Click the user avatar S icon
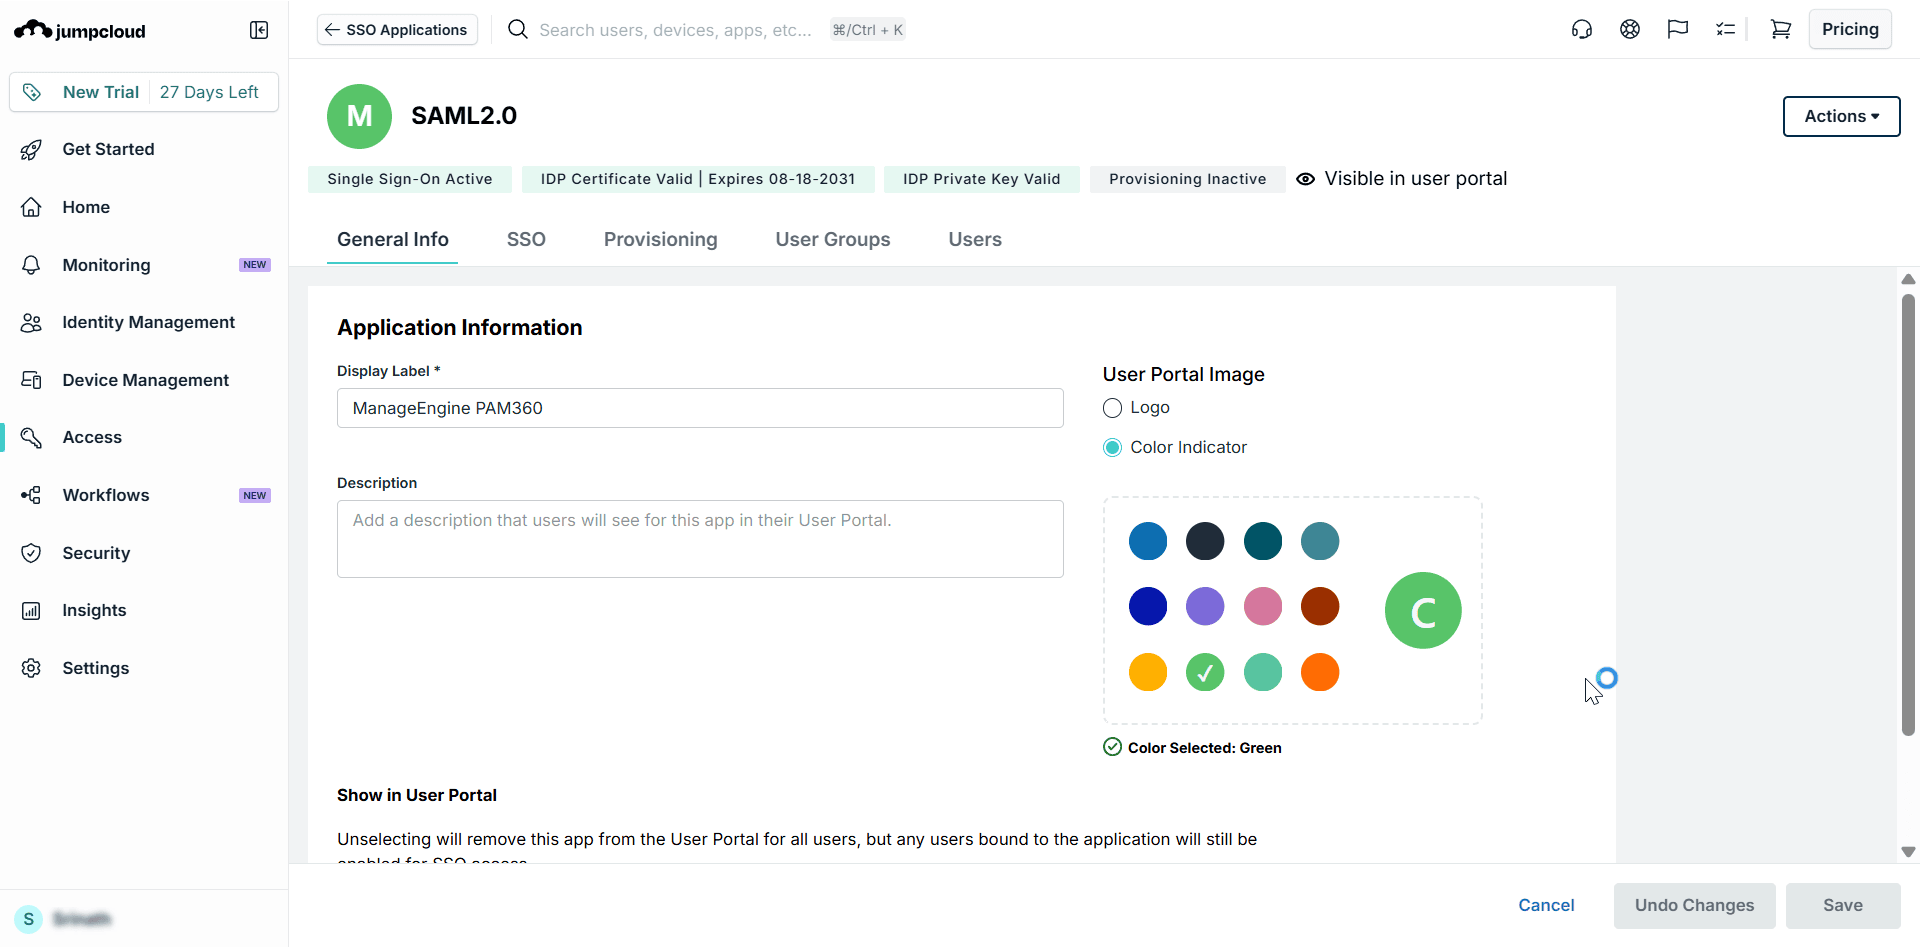 pyautogui.click(x=28, y=919)
